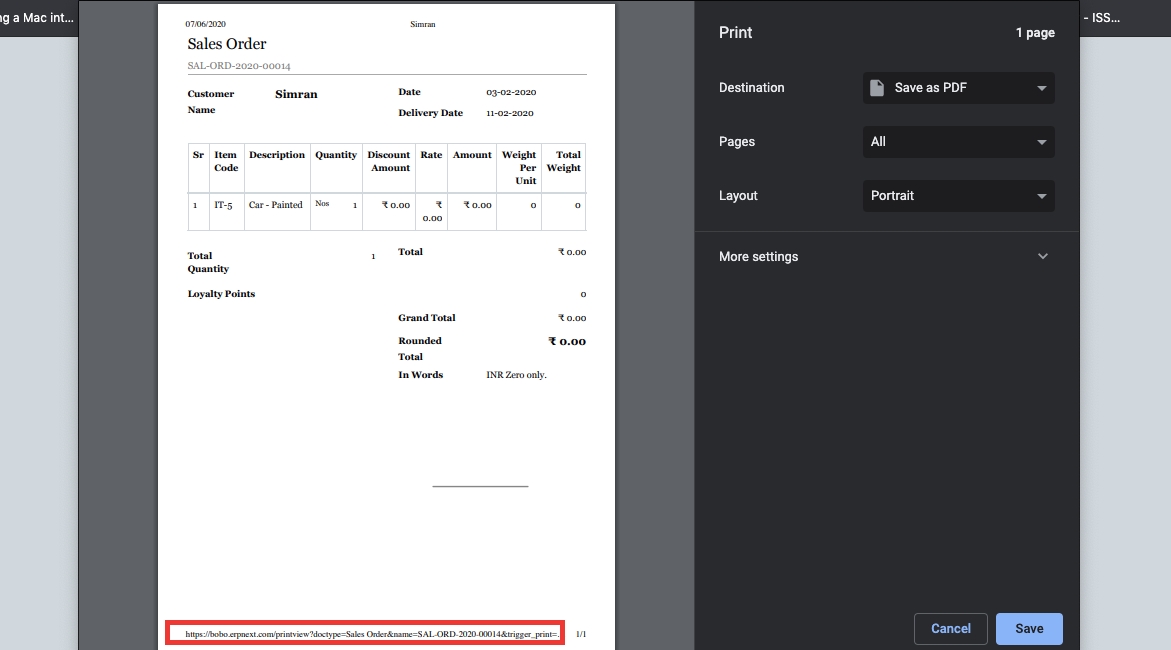Click the 'Car - Painted' description cell
Image resolution: width=1171 pixels, height=650 pixels.
tap(276, 205)
